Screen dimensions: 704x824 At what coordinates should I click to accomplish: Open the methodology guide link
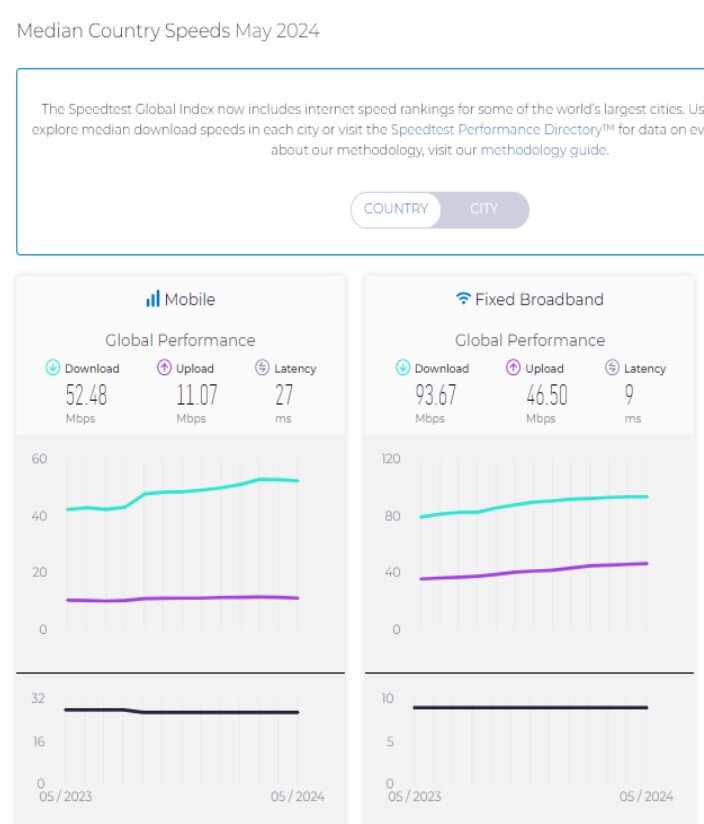[542, 150]
